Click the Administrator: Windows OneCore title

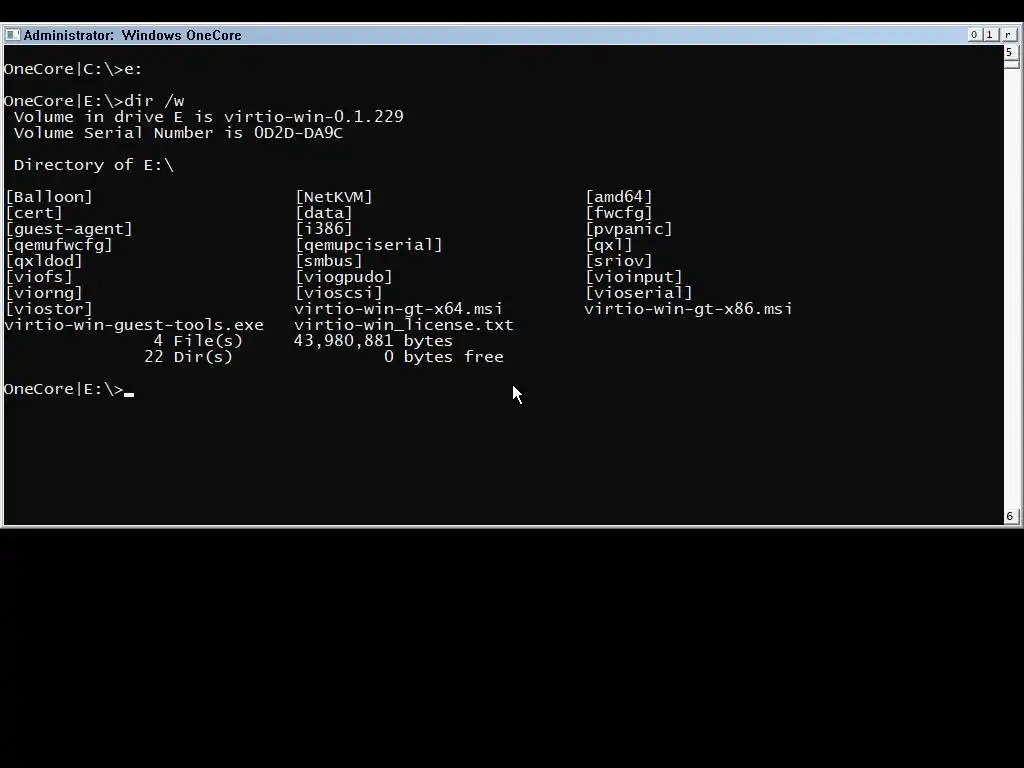pyautogui.click(x=133, y=35)
